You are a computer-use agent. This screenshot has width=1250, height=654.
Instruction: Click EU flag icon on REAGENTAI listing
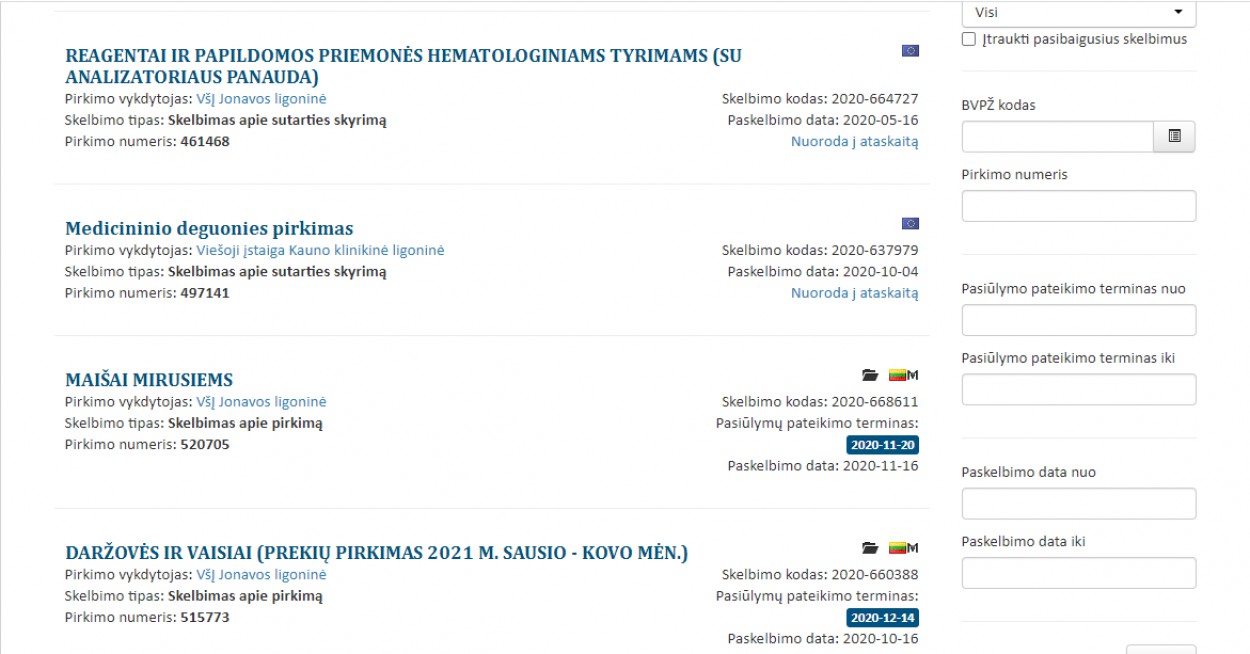tap(910, 50)
